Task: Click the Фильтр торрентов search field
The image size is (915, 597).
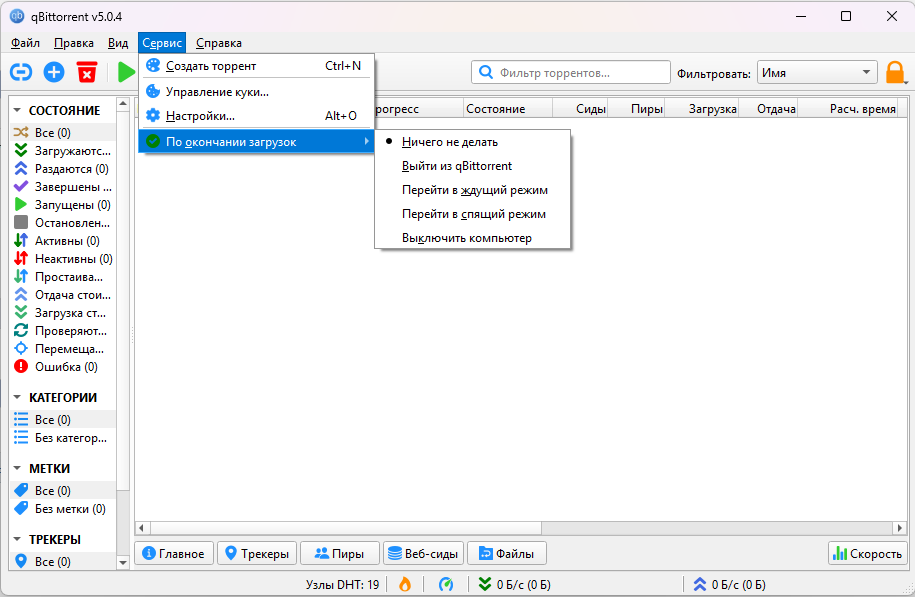Action: pos(571,72)
